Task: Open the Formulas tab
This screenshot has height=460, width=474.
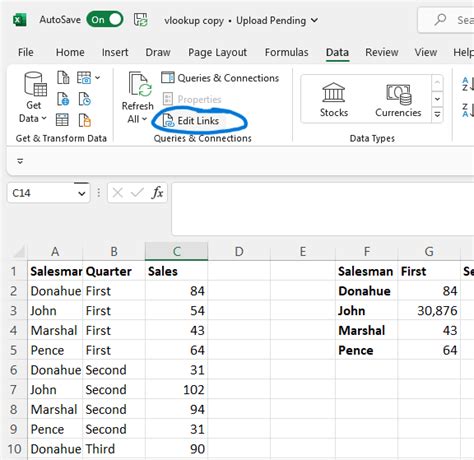Action: coord(287,52)
